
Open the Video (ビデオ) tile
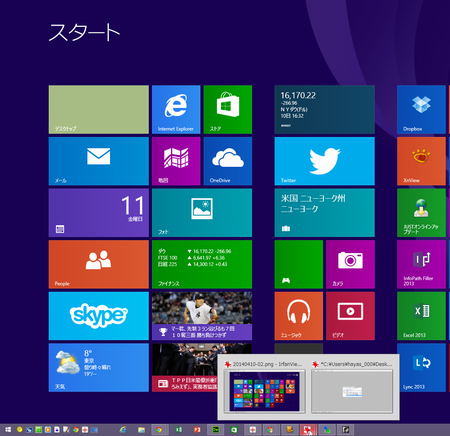[x=350, y=316]
